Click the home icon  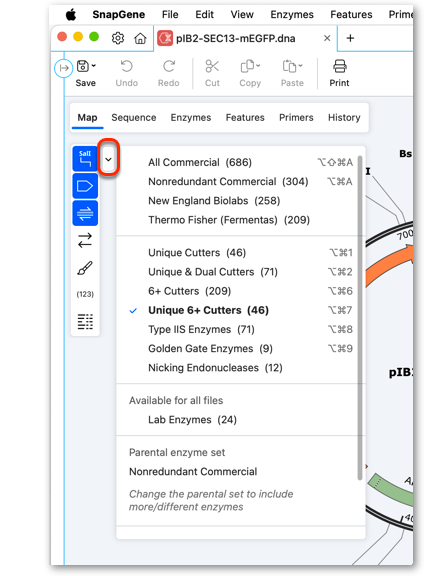click(x=140, y=38)
